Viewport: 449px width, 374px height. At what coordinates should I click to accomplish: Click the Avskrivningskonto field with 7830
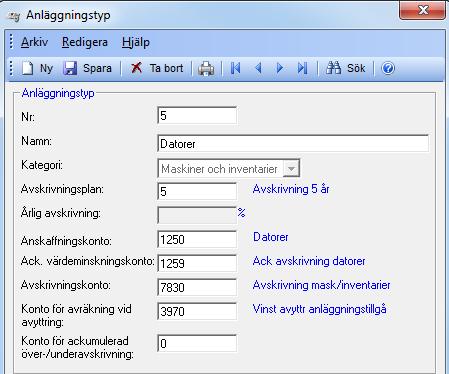click(x=197, y=287)
